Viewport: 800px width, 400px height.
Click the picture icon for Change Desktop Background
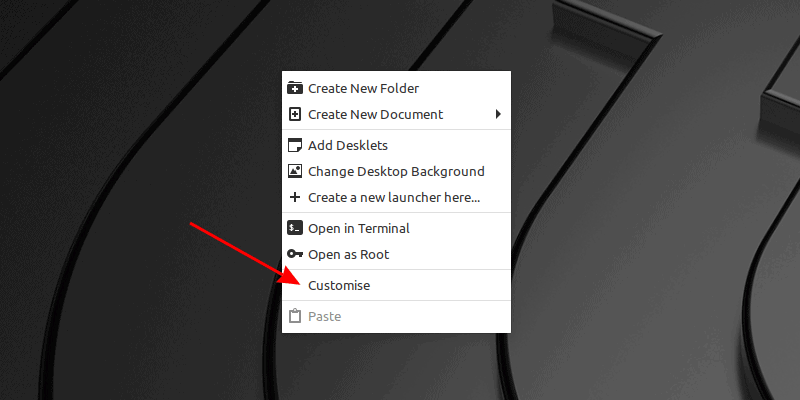(x=295, y=171)
